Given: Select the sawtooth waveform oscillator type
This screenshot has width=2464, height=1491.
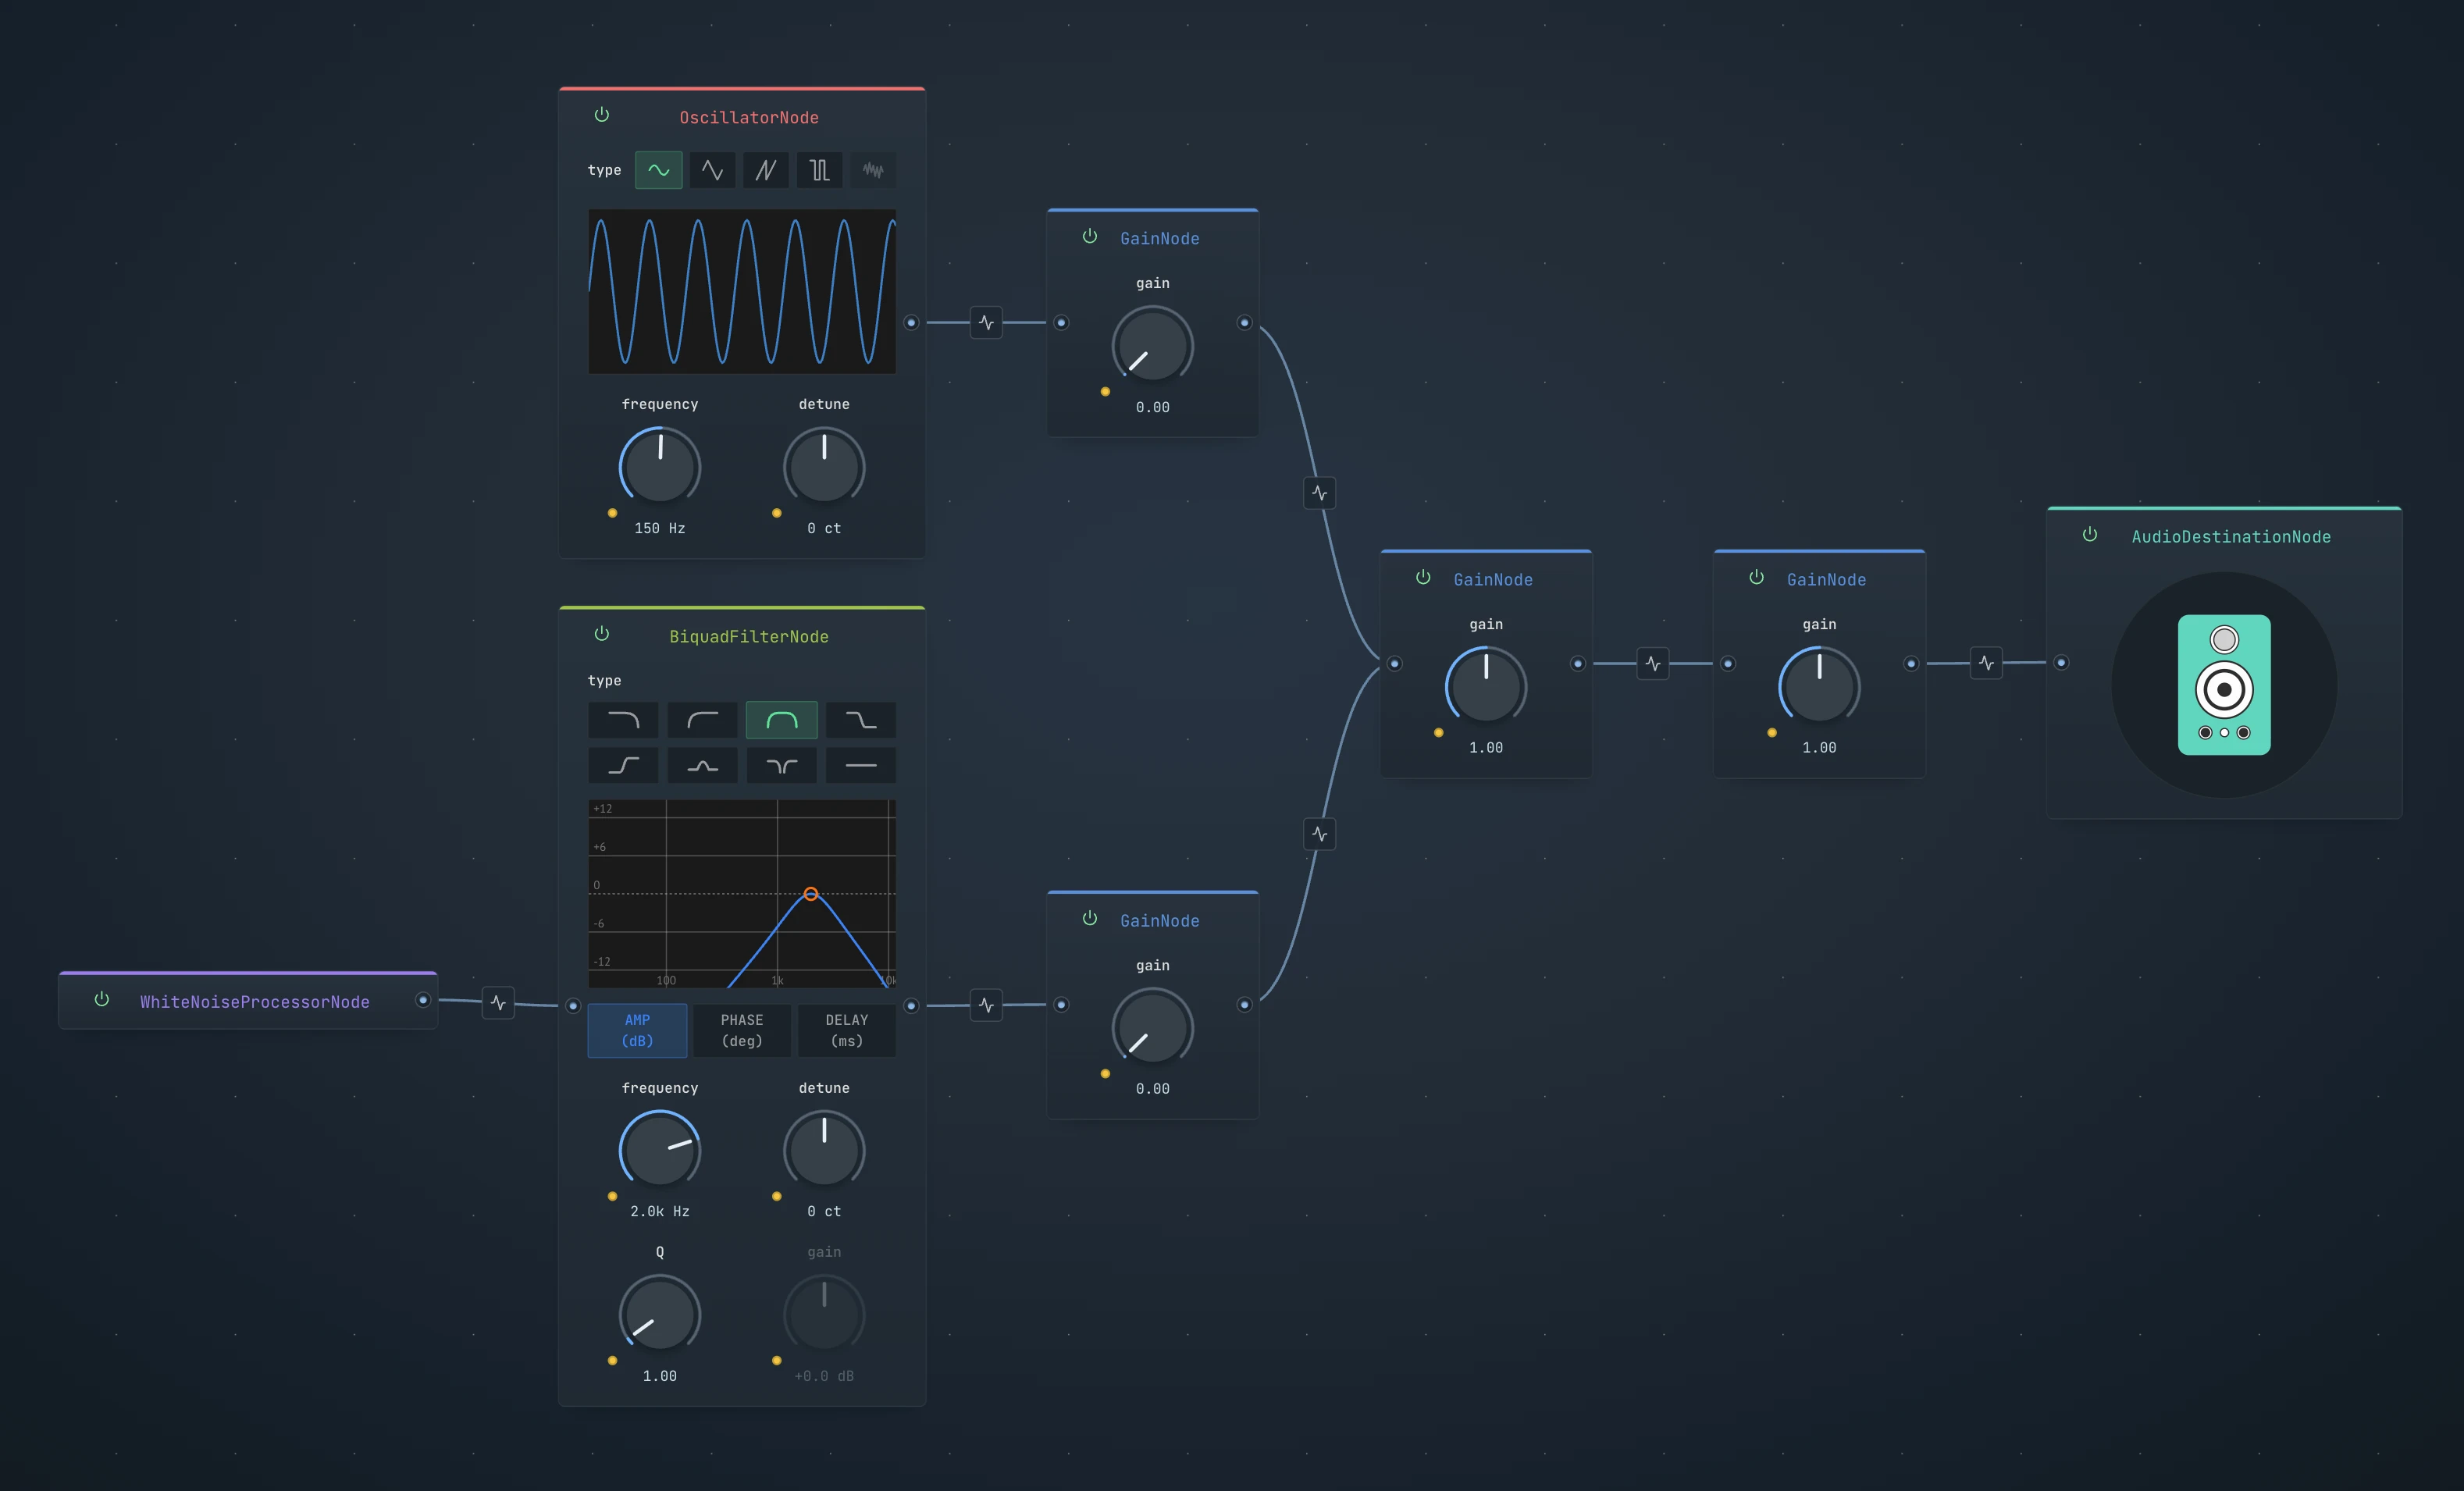Looking at the screenshot, I should (765, 170).
